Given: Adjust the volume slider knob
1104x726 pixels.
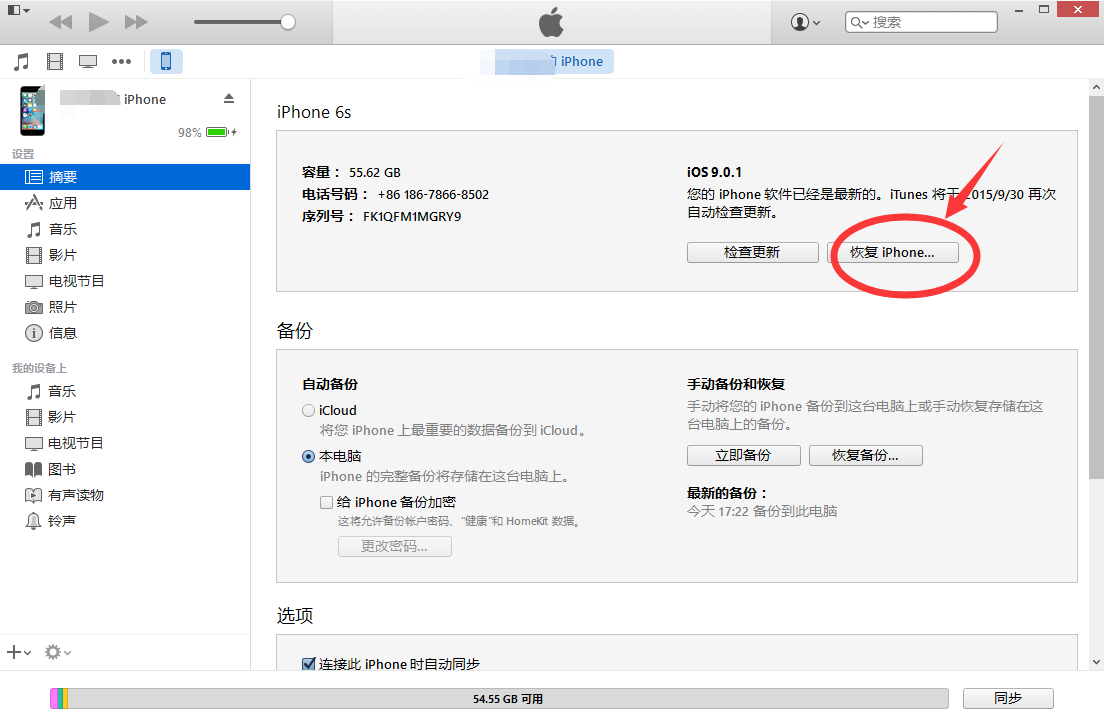Looking at the screenshot, I should [x=288, y=22].
